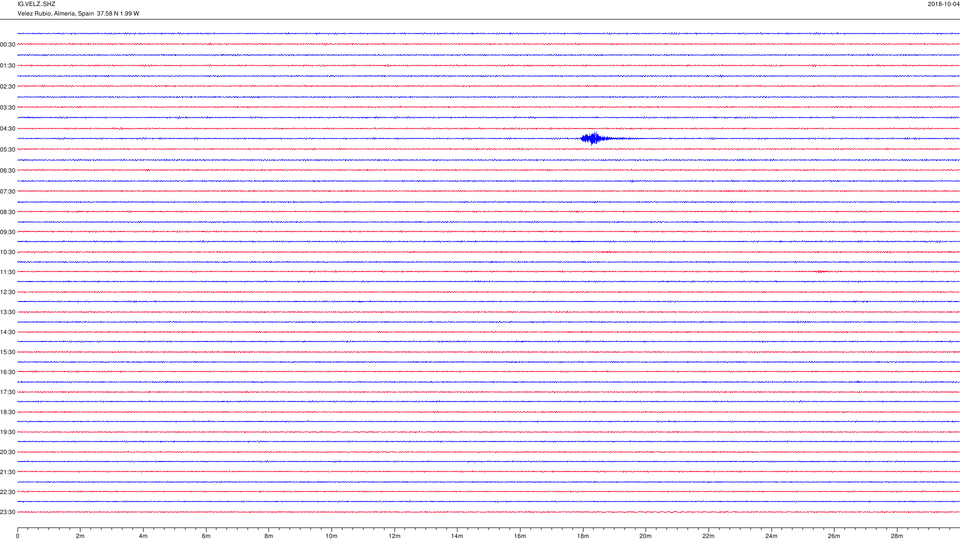Select the 13:30 time label
The width and height of the screenshot is (960, 540).
click(x=7, y=312)
